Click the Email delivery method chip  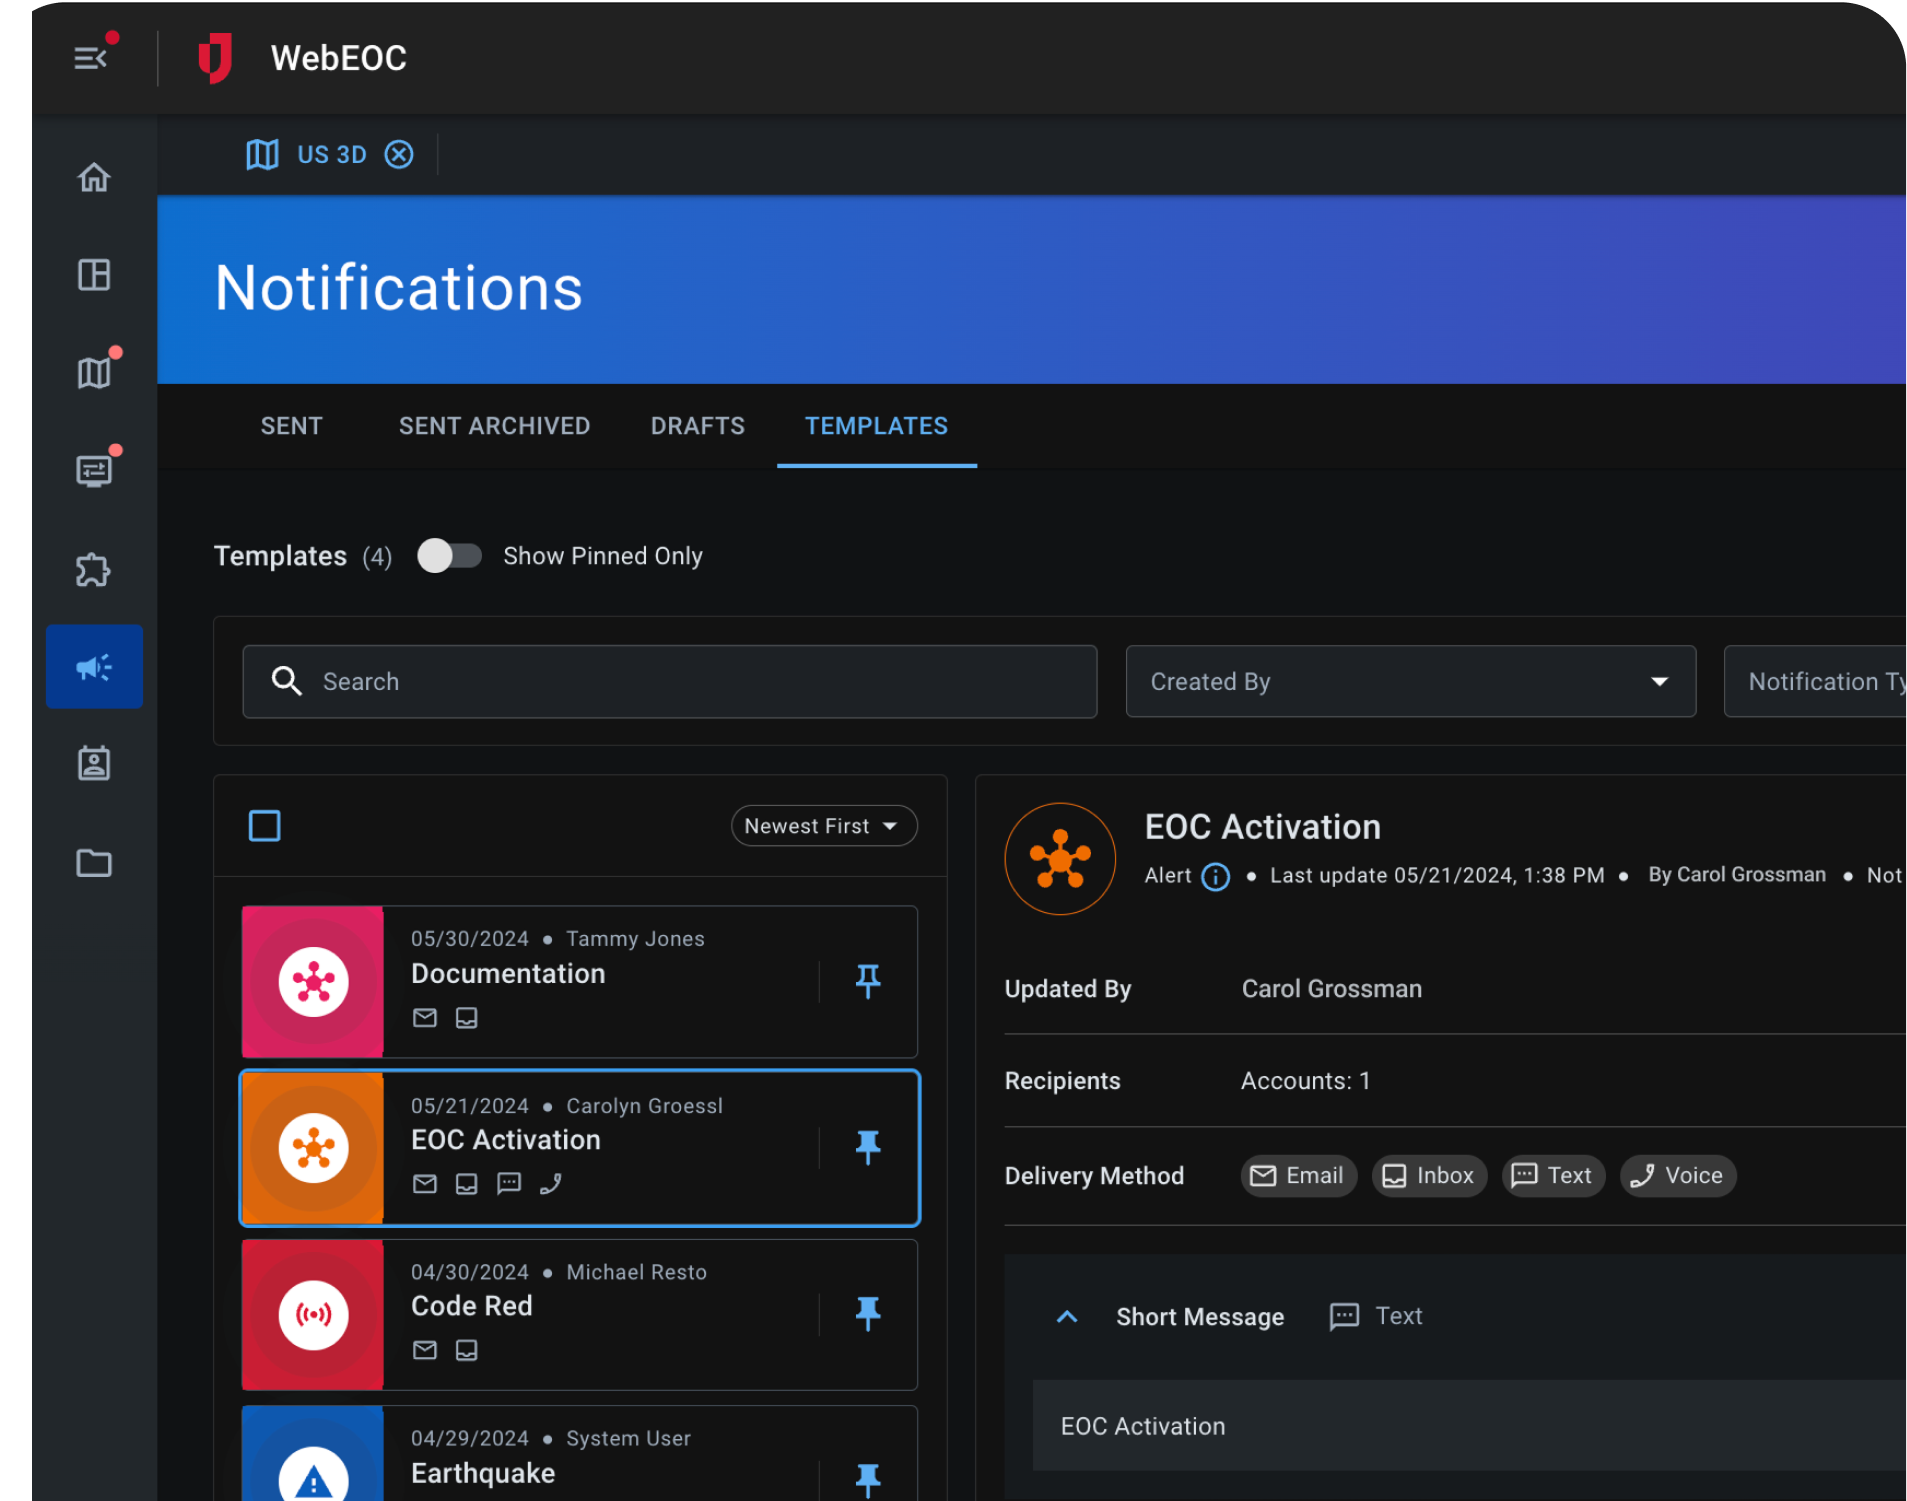[x=1298, y=1176]
